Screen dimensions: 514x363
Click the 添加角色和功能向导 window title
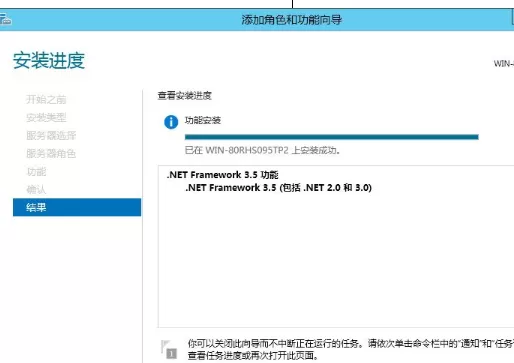[292, 20]
